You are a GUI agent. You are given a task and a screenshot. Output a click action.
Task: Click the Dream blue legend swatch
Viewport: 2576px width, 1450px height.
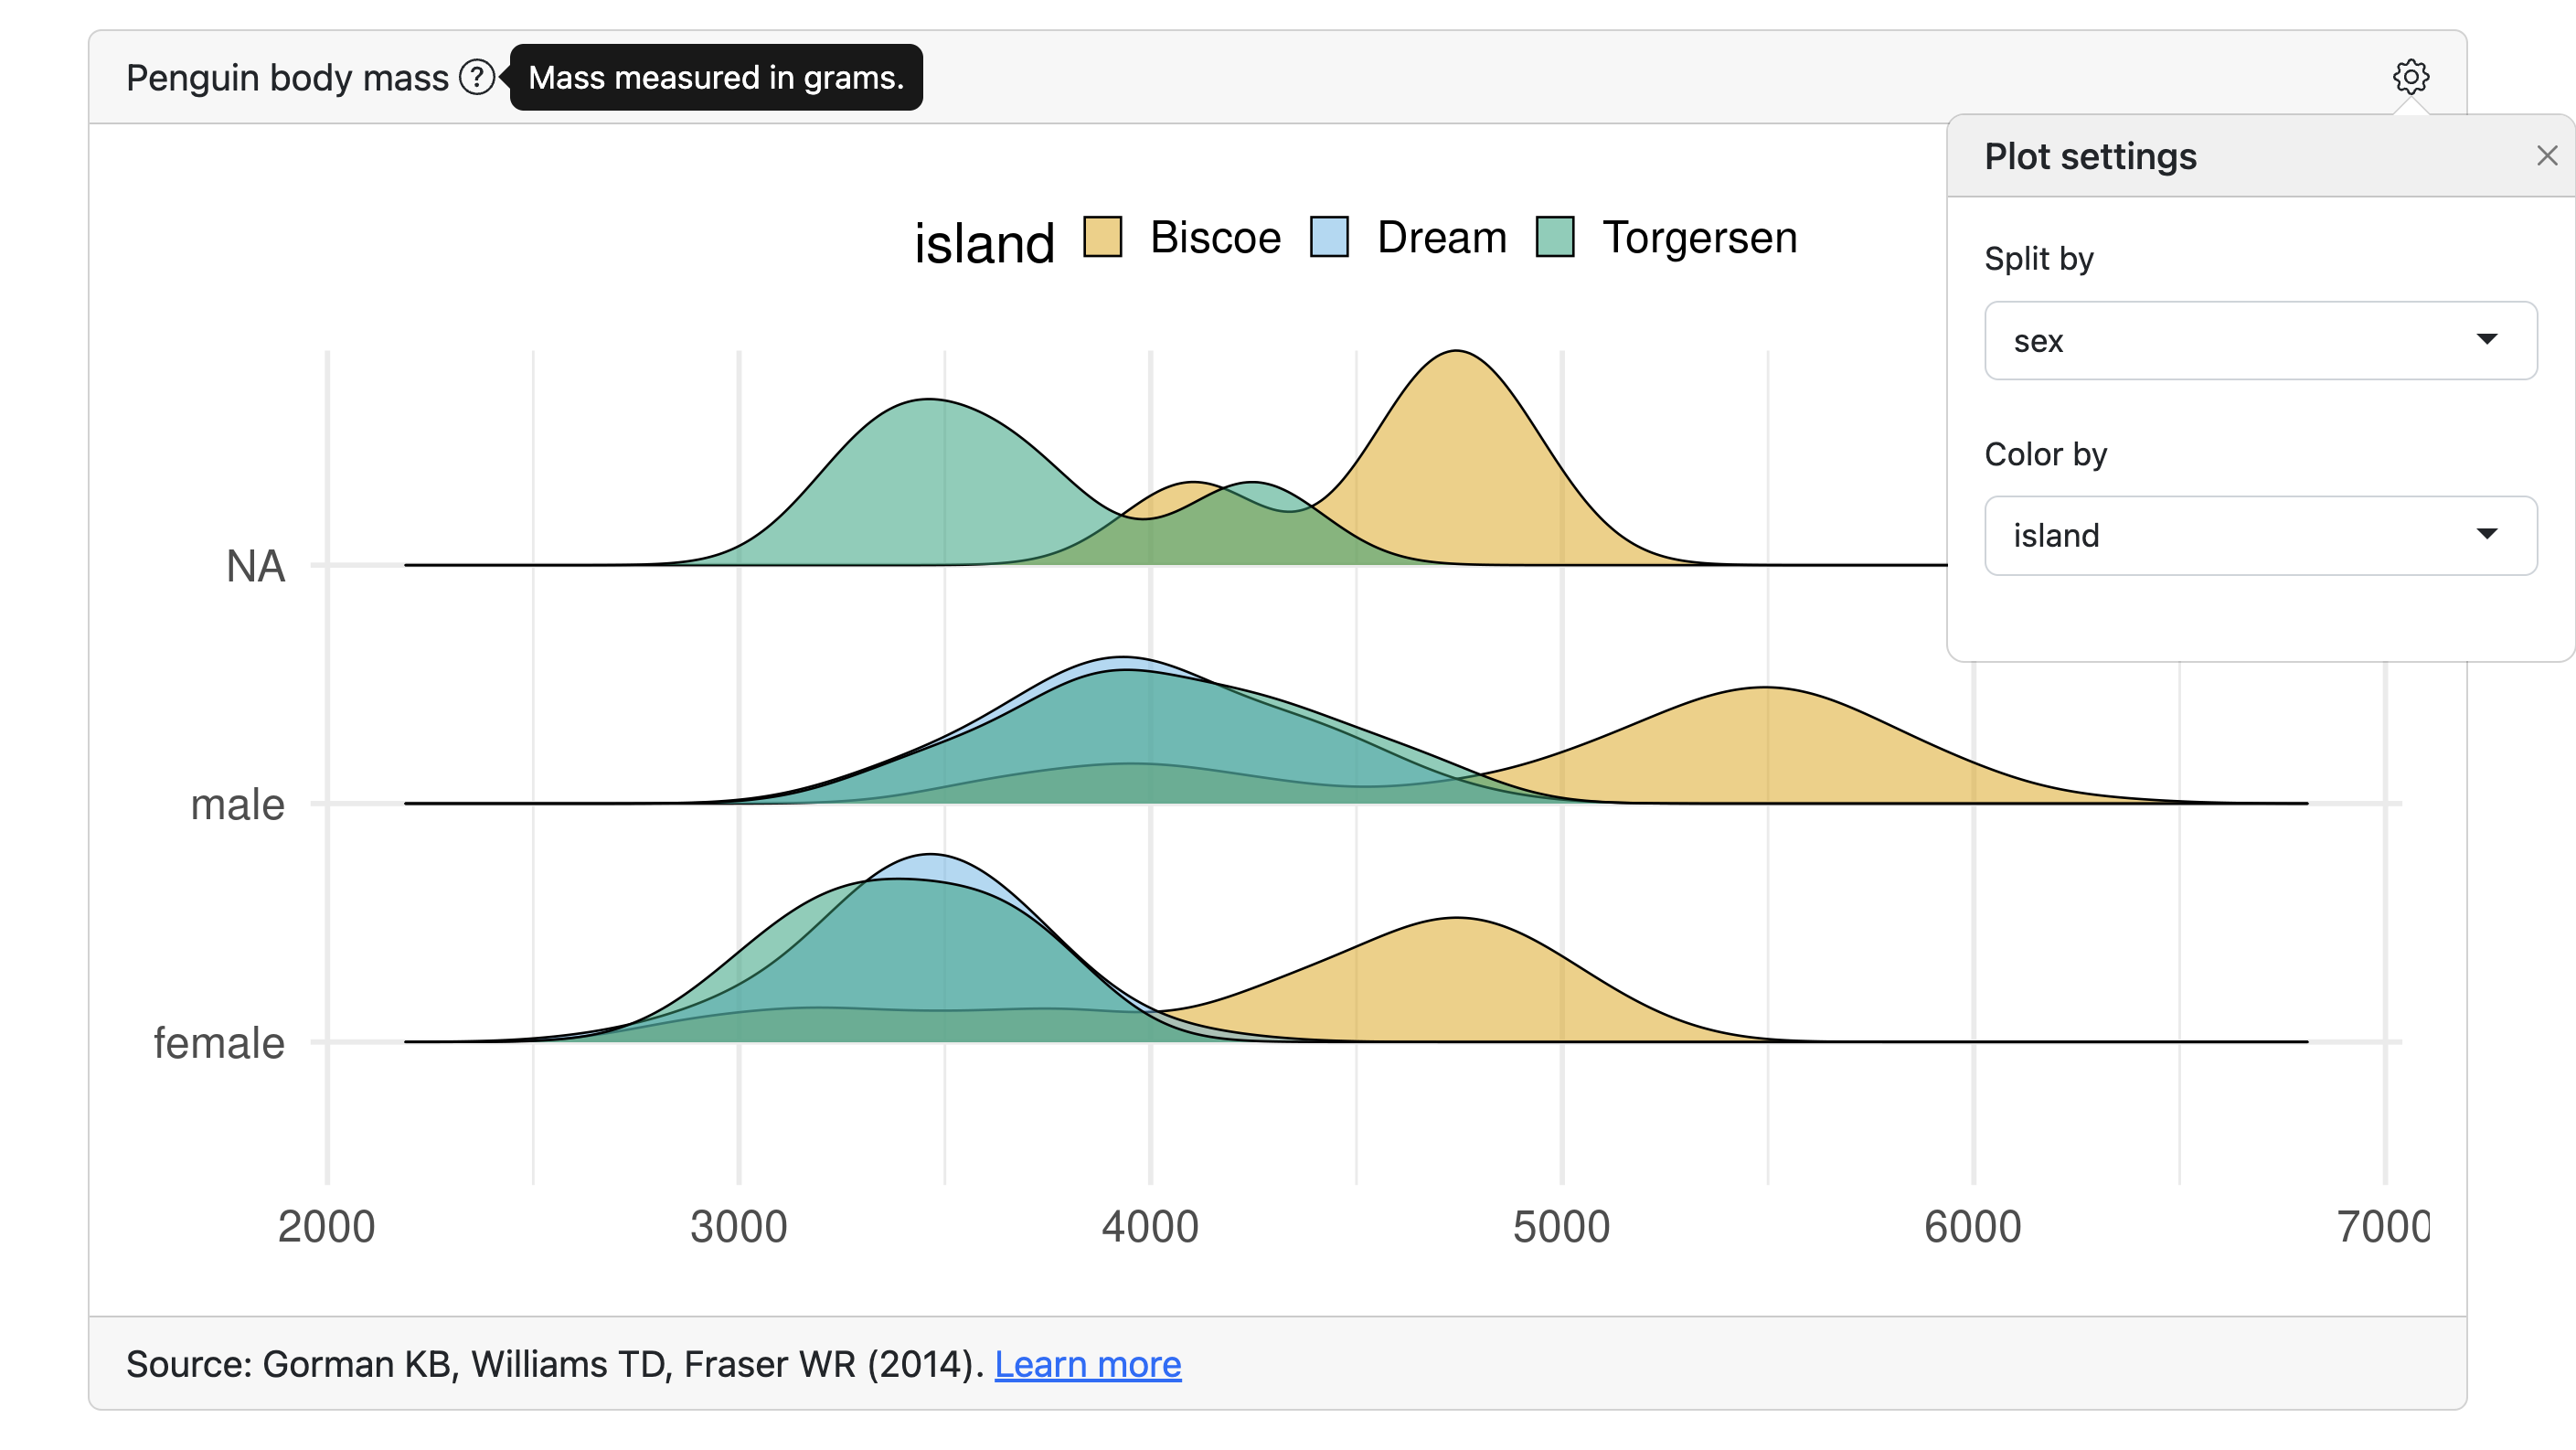tap(1329, 238)
